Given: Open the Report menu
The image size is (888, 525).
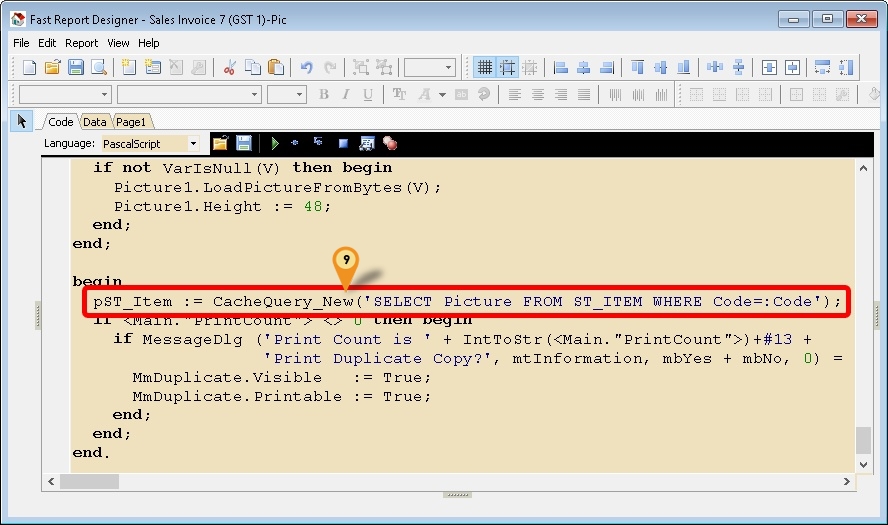Looking at the screenshot, I should point(81,43).
